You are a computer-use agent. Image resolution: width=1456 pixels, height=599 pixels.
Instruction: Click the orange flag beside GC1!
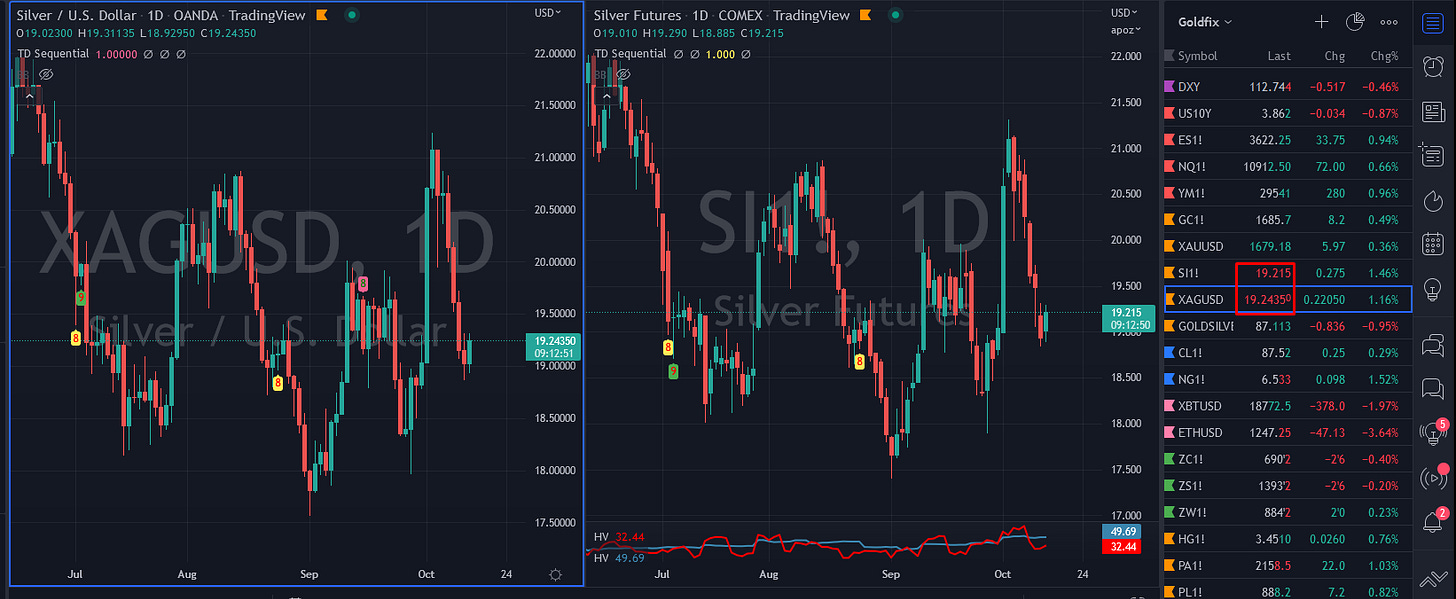click(x=1171, y=219)
